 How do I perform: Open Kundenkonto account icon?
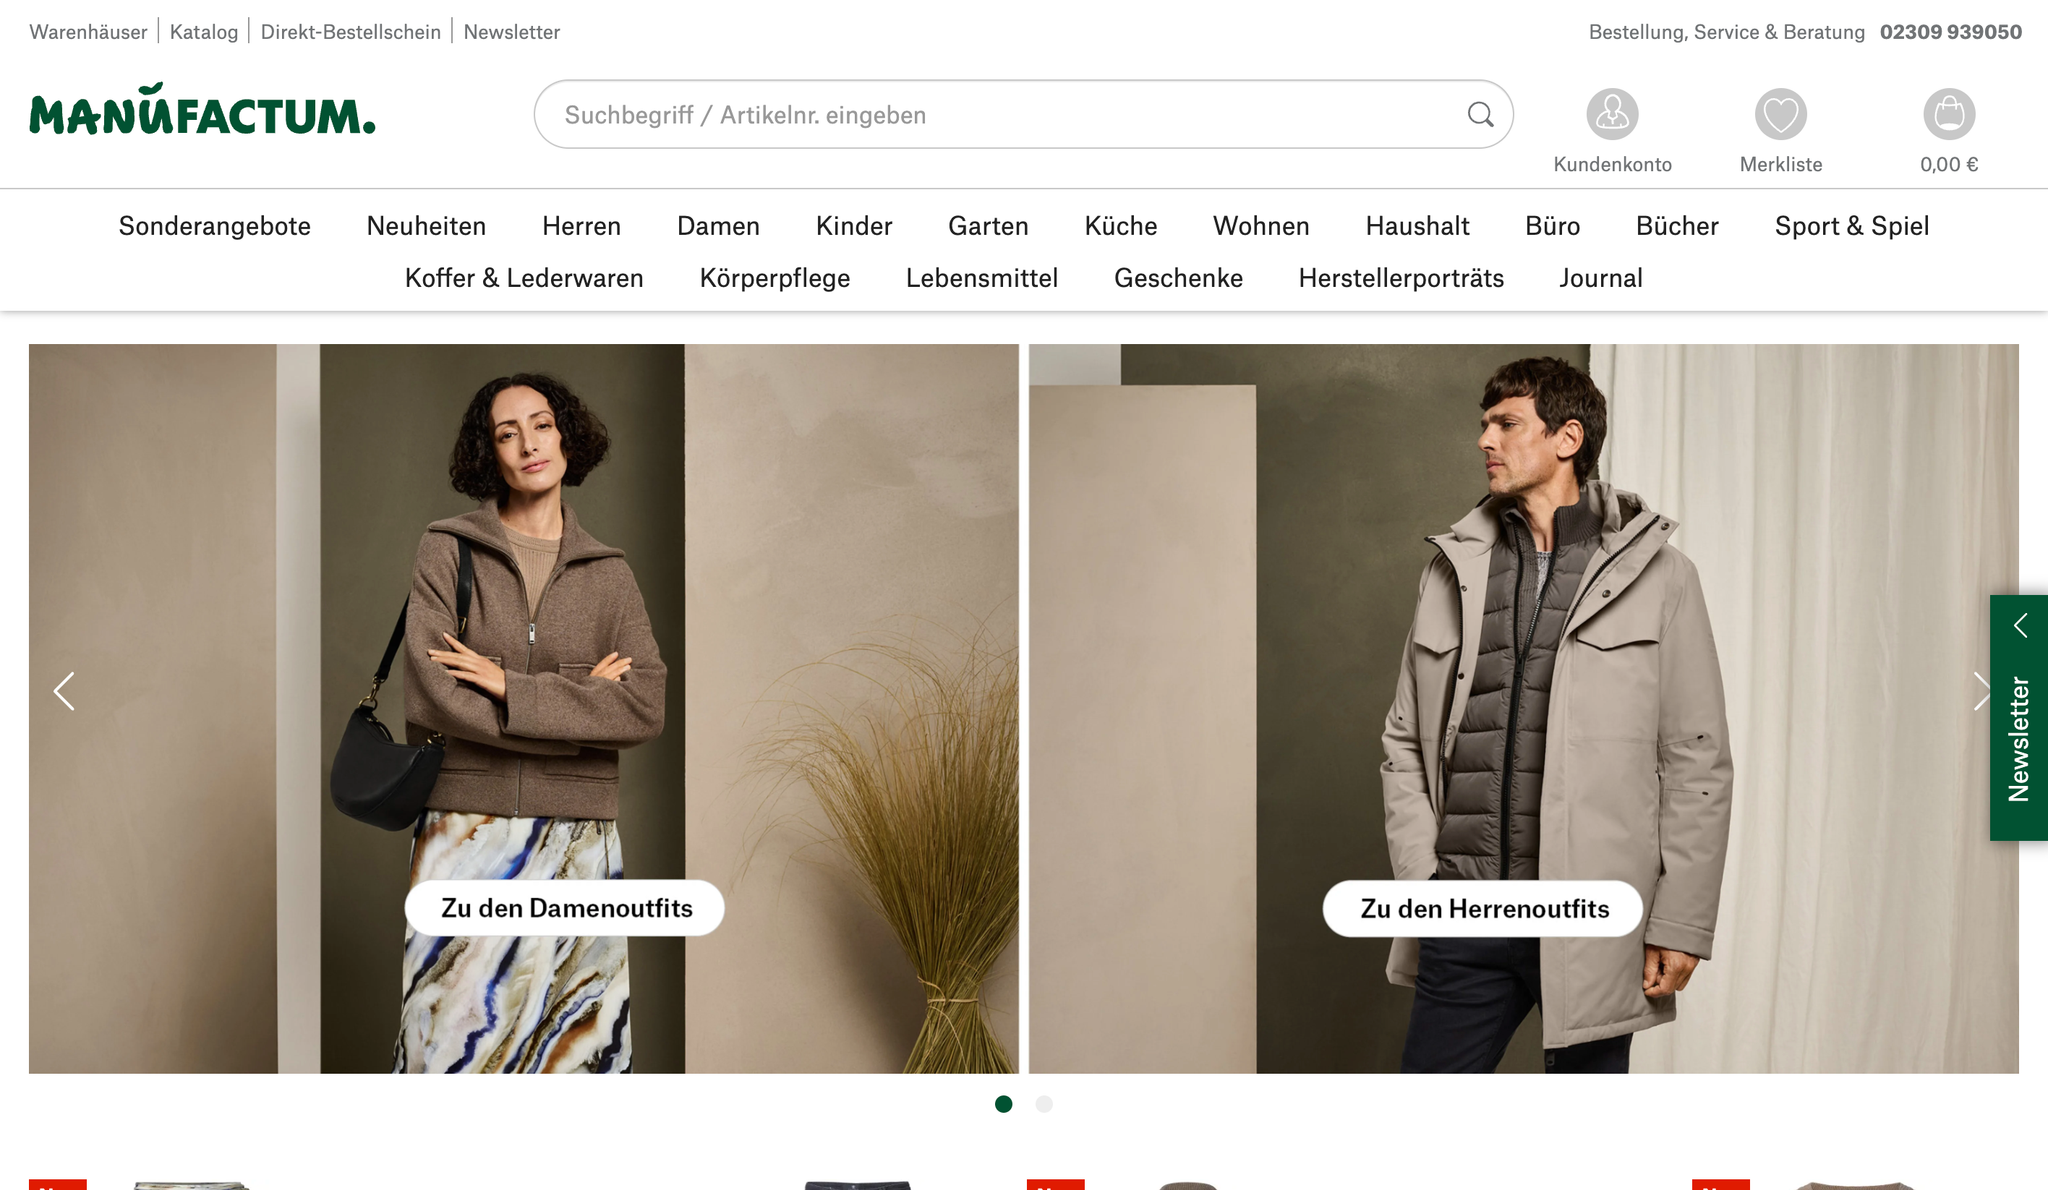[1612, 114]
